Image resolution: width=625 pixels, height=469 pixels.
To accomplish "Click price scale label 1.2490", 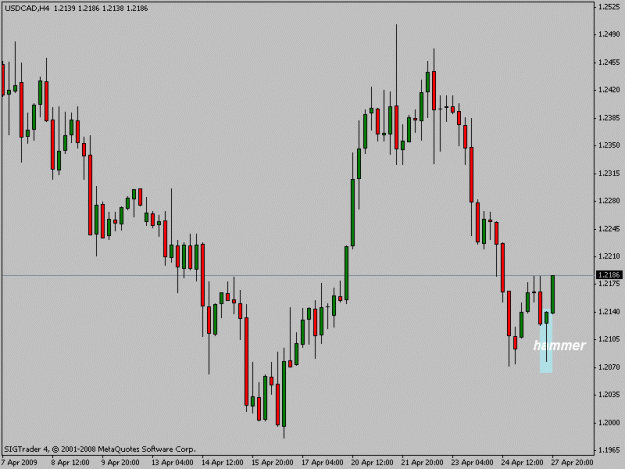I will click(609, 35).
